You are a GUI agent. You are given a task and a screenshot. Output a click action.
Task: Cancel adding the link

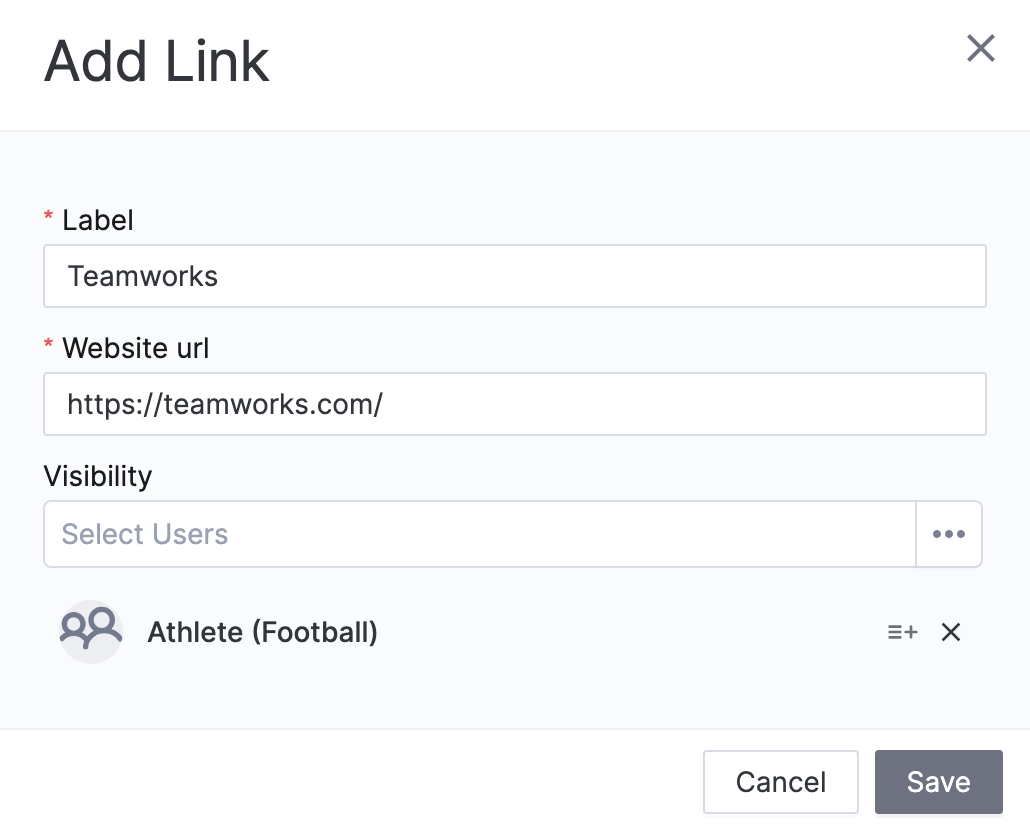click(780, 781)
